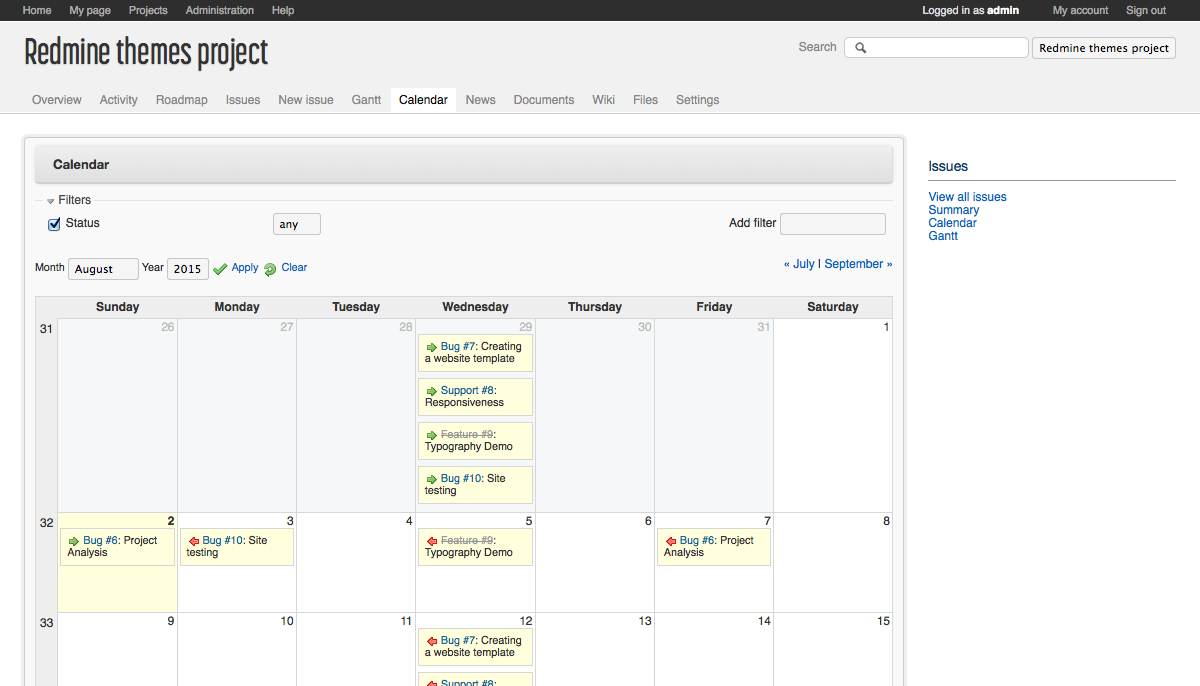Open the Add filter dropdown
The height and width of the screenshot is (686, 1200).
(833, 224)
